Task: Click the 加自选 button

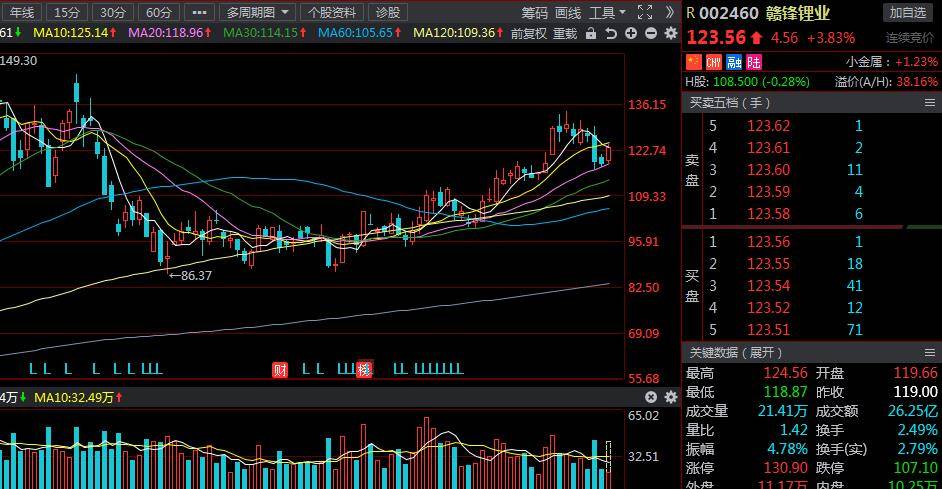Action: [907, 12]
